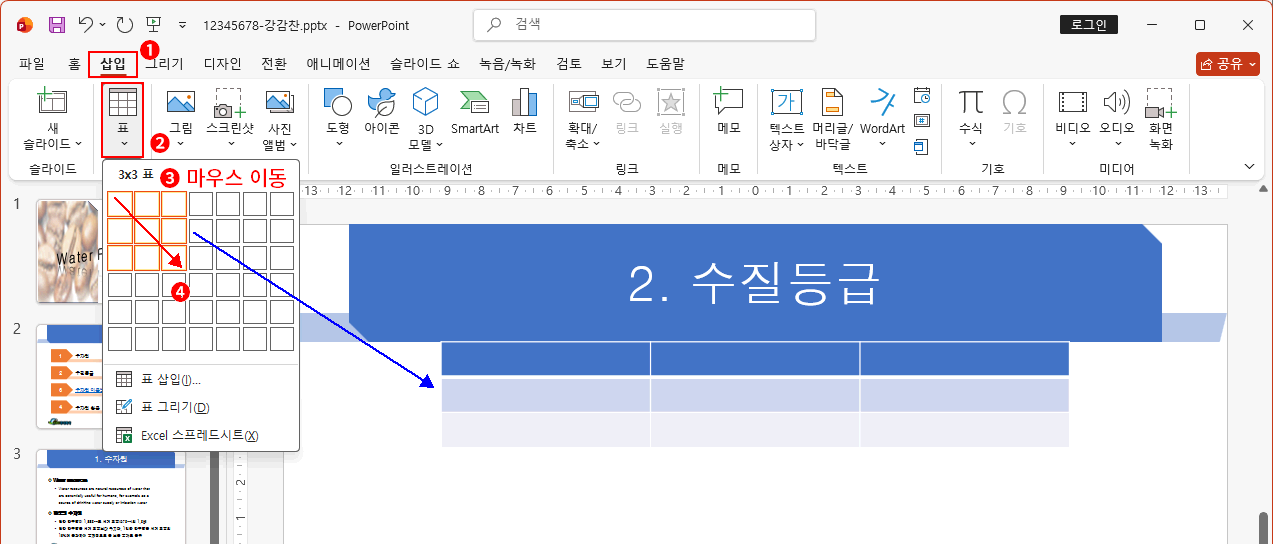This screenshot has width=1273, height=544.
Task: Click the date and time icon
Action: coord(922,96)
